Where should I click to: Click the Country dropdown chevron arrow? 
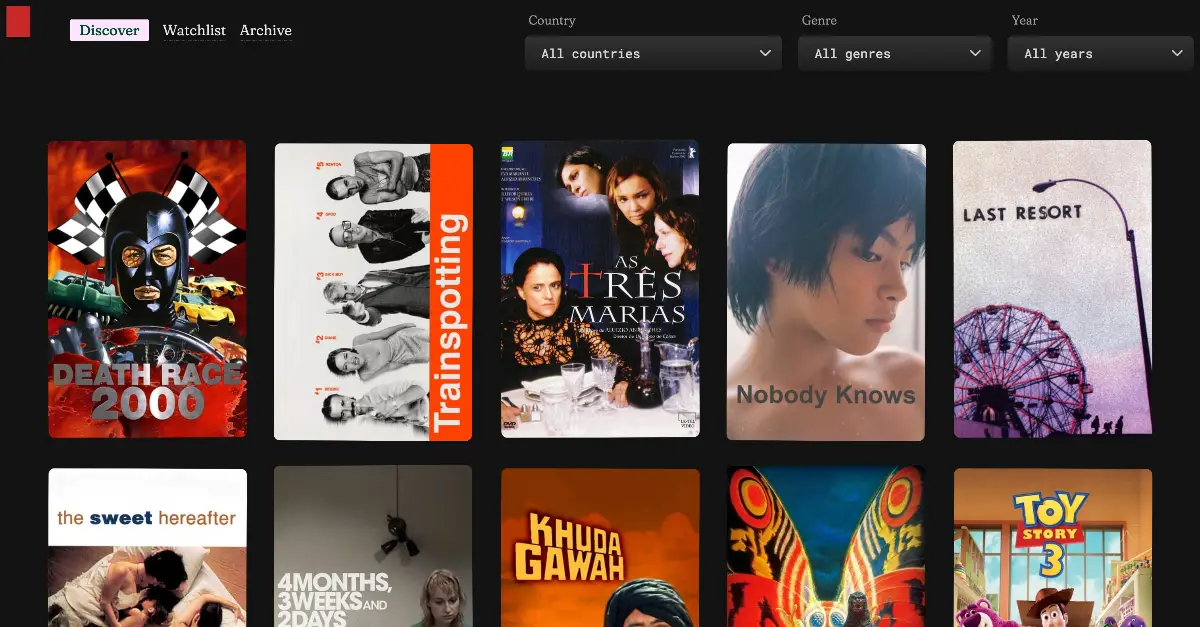(765, 54)
